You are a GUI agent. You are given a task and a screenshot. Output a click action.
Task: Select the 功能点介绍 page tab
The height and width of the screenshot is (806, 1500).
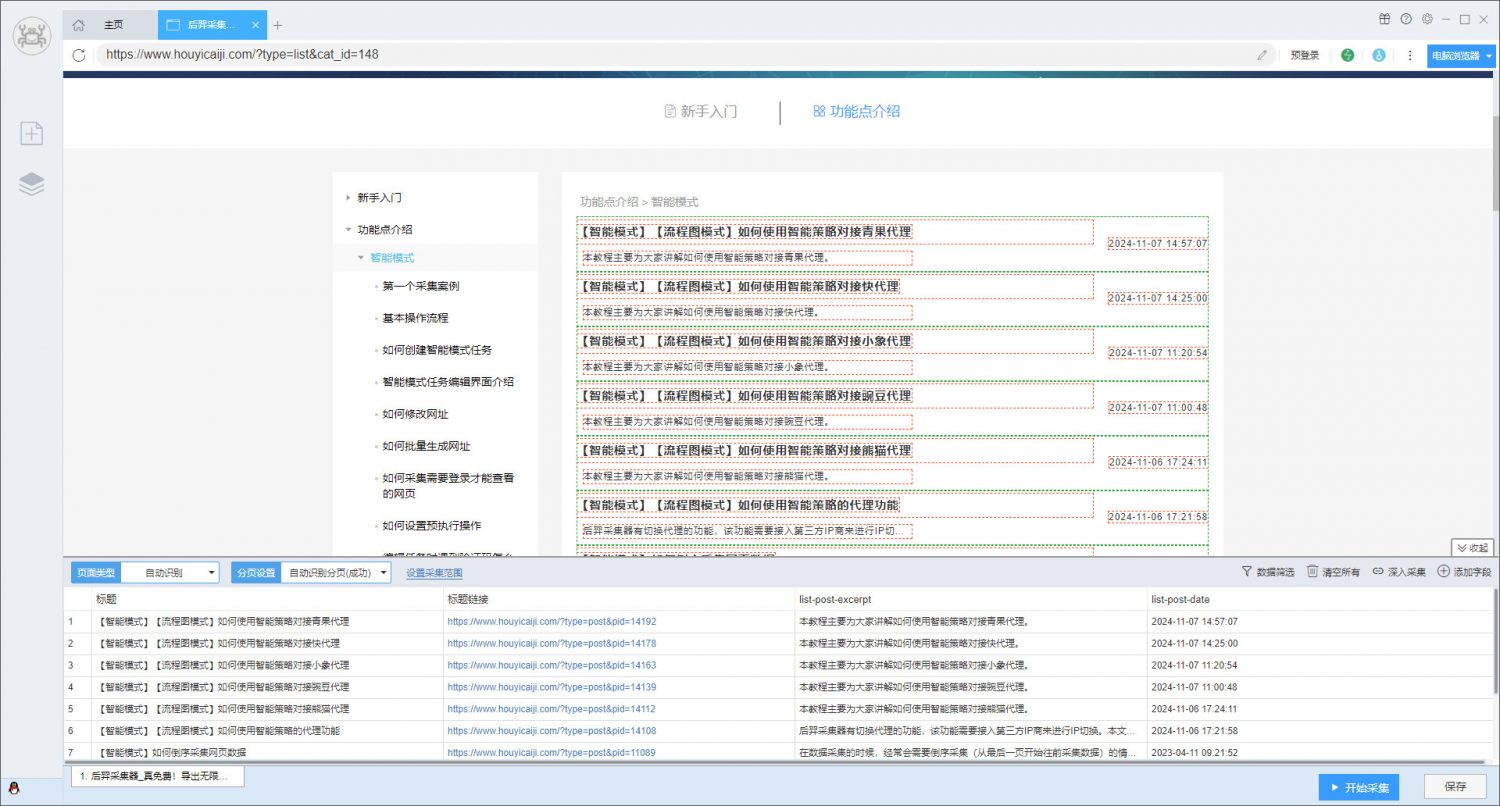(857, 112)
